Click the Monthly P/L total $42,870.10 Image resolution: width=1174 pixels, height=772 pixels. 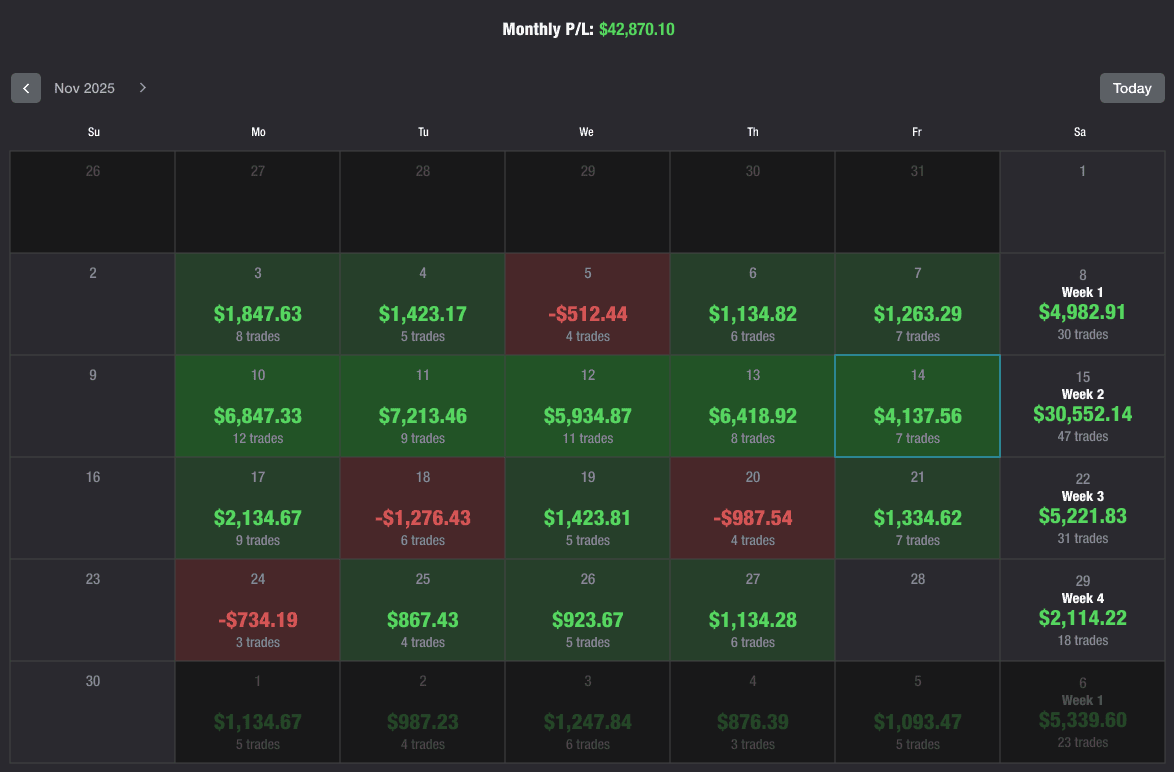tap(636, 29)
